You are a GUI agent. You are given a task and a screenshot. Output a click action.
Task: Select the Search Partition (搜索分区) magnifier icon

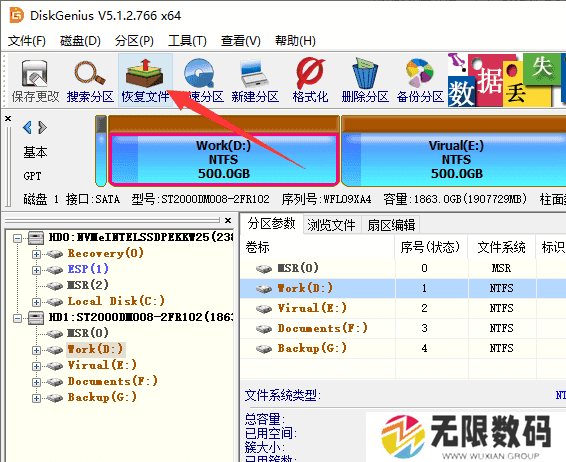tap(90, 81)
